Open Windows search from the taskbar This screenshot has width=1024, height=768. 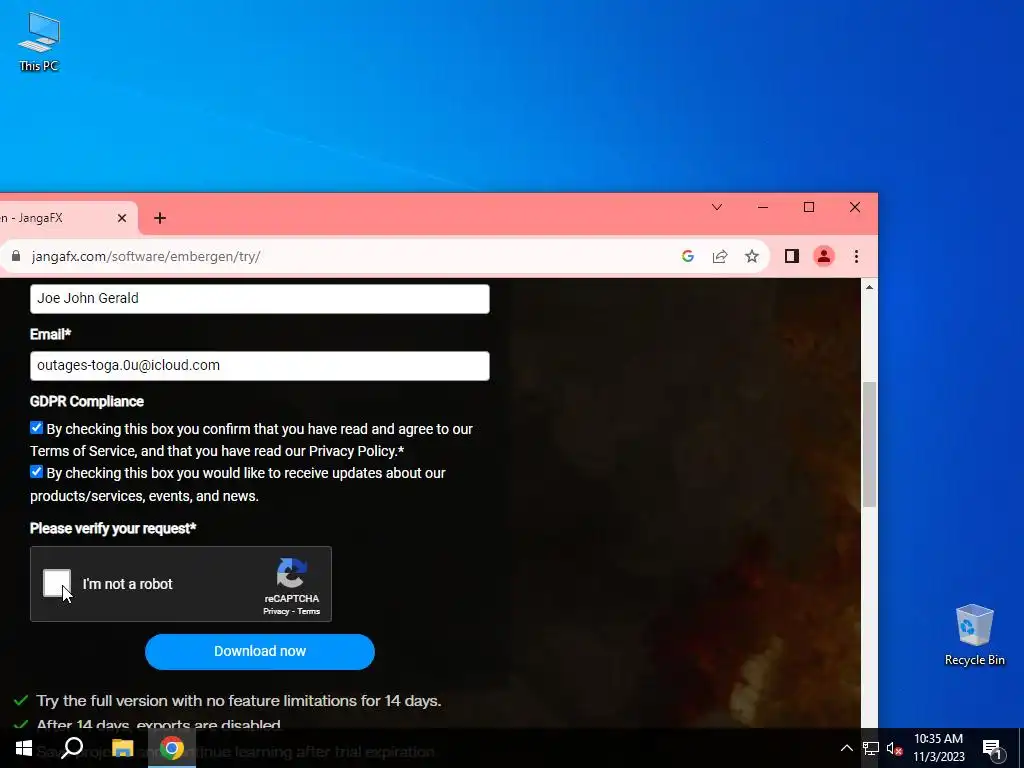click(72, 748)
